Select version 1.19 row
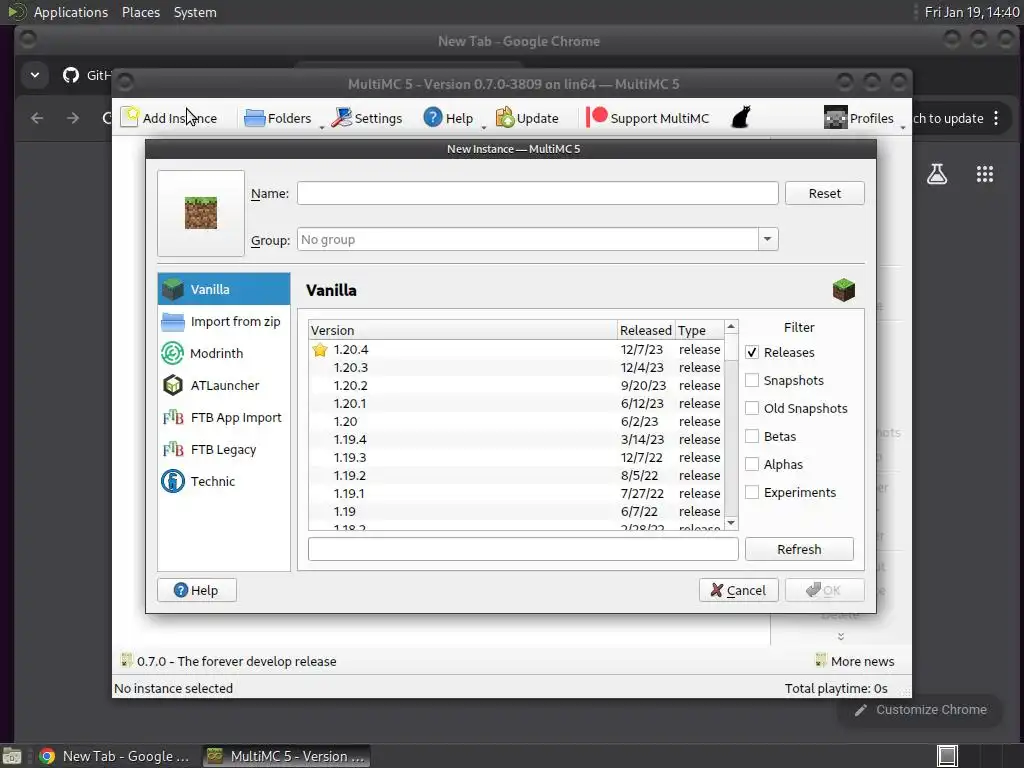Image resolution: width=1024 pixels, height=768 pixels. coord(516,511)
